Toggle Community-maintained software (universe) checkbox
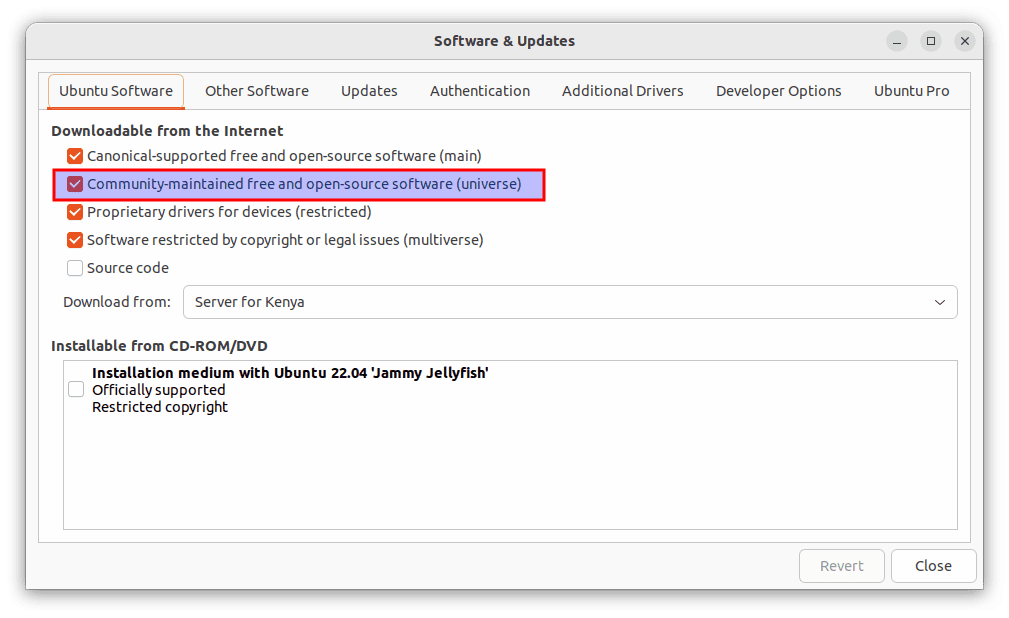1009x618 pixels. click(75, 184)
